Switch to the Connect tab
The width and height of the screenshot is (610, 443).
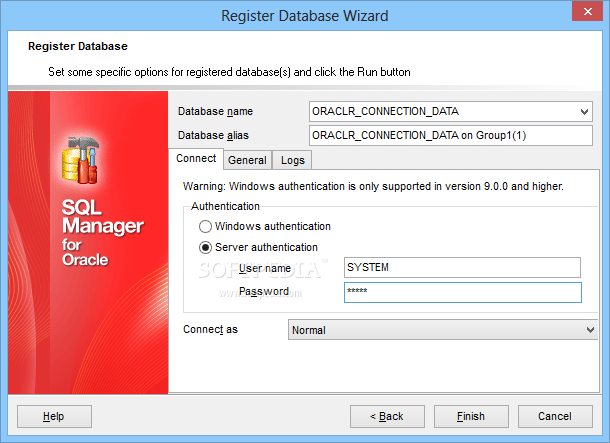pos(196,159)
